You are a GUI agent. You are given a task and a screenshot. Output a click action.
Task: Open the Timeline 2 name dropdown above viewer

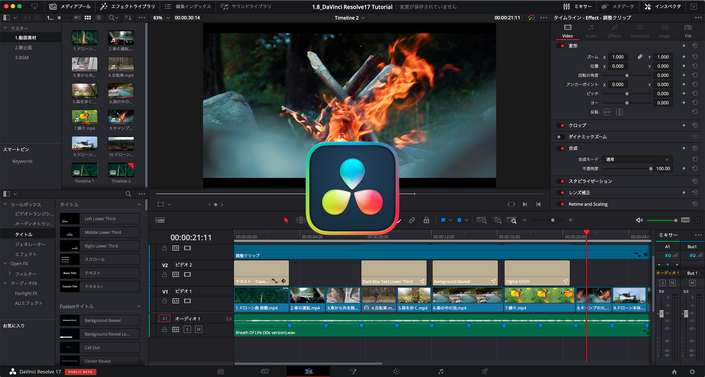click(x=349, y=18)
